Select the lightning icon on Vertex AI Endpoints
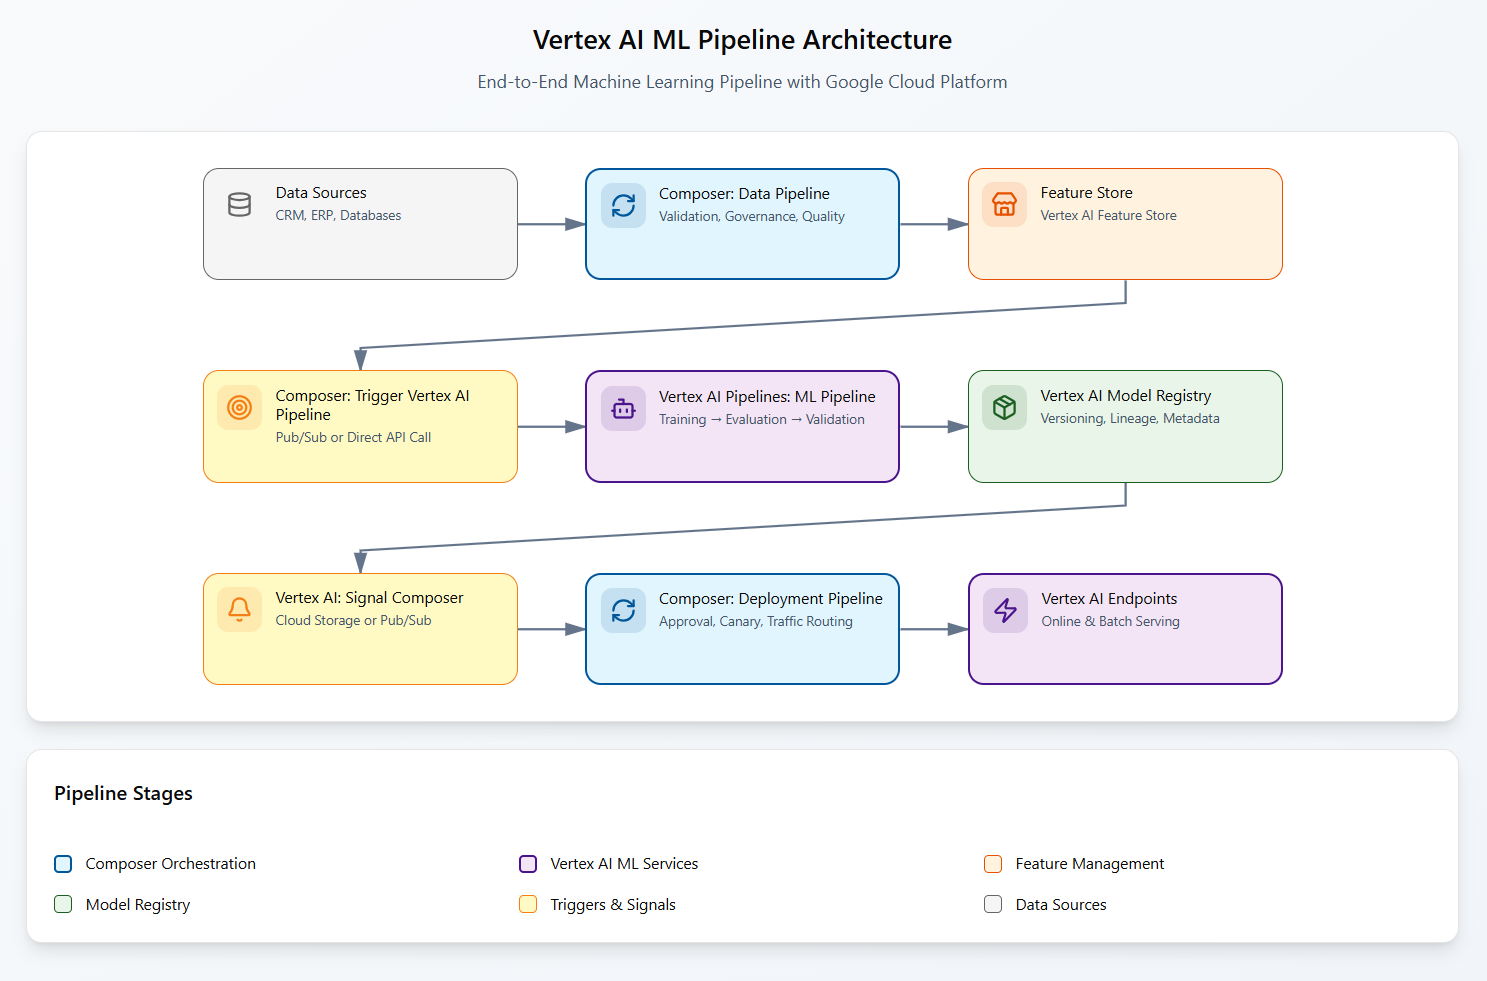The height and width of the screenshot is (981, 1487). pyautogui.click(x=1004, y=609)
